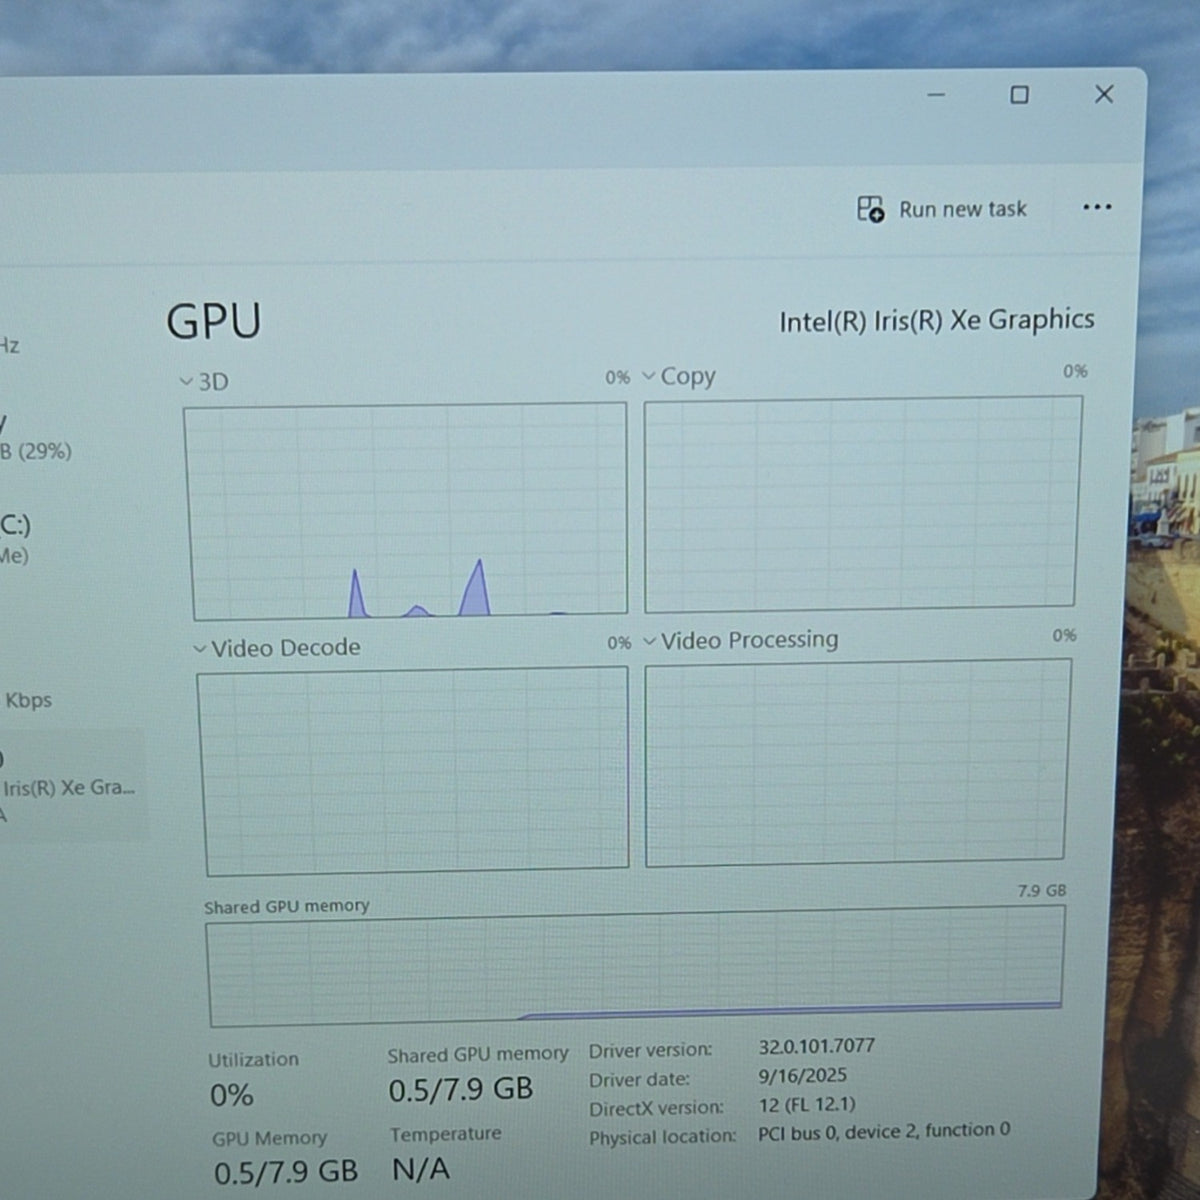1200x1200 pixels.
Task: Click the 0% value under Utilization
Action: click(x=231, y=1096)
